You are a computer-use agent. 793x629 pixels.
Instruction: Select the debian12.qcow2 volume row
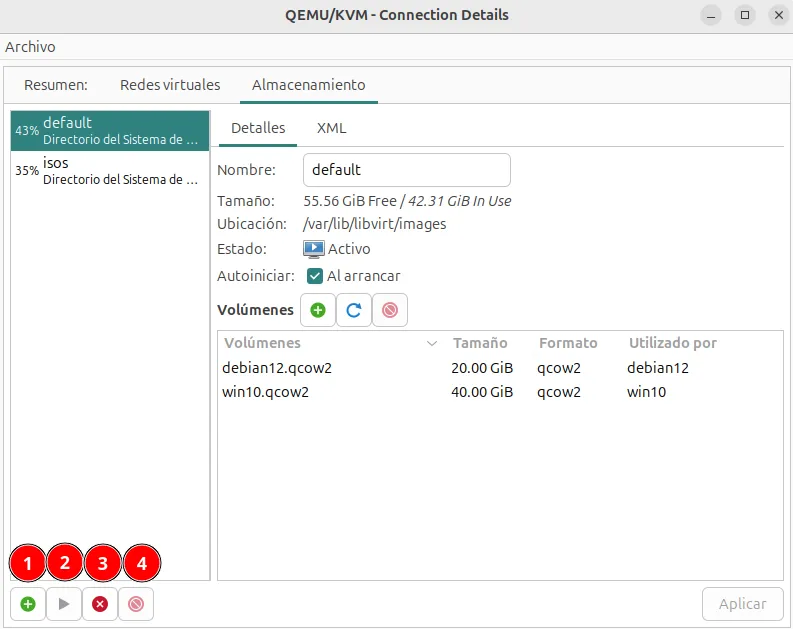(277, 368)
